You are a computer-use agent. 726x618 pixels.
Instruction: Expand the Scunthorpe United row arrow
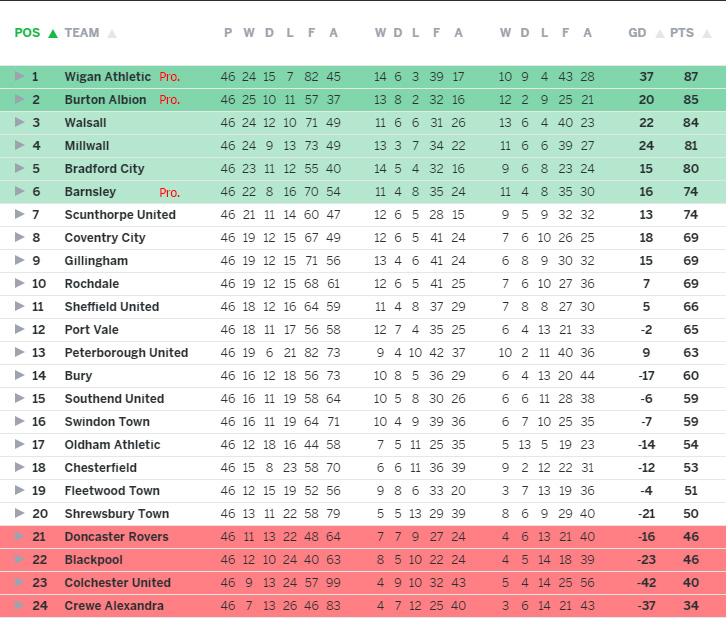(x=19, y=214)
